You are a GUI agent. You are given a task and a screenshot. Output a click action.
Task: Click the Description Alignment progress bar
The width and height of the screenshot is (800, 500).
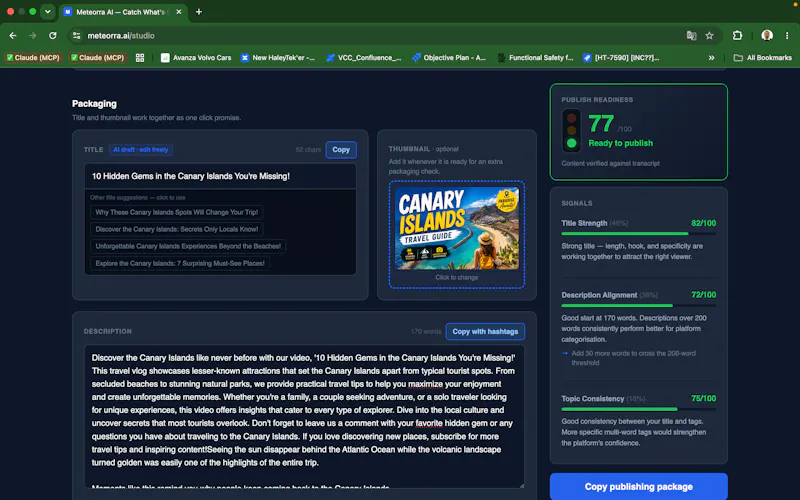pos(638,306)
